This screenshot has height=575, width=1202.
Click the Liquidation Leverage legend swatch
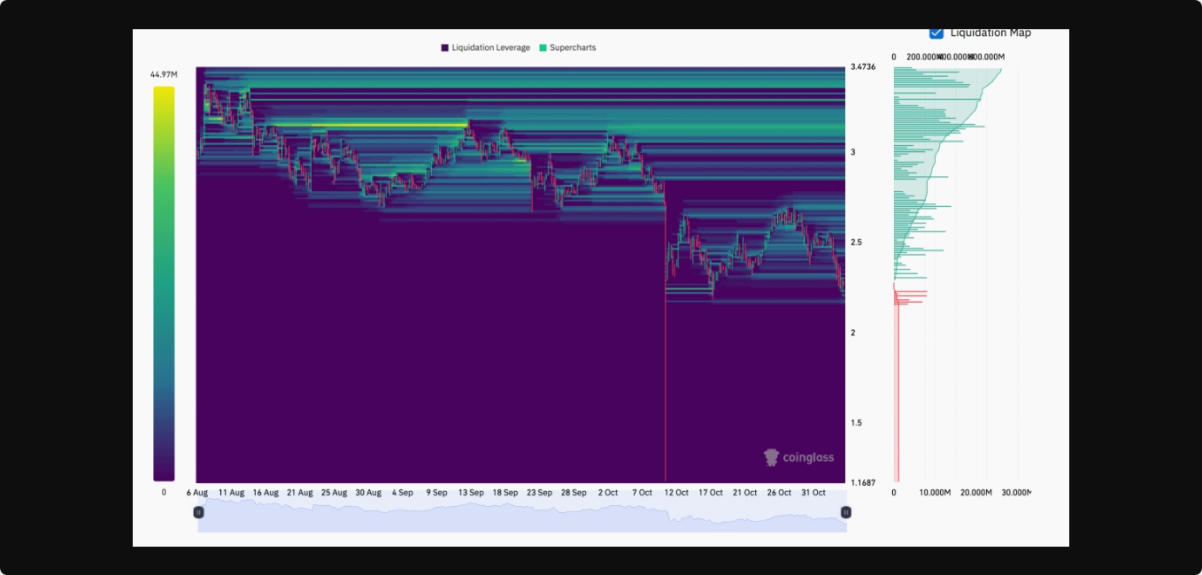445,48
